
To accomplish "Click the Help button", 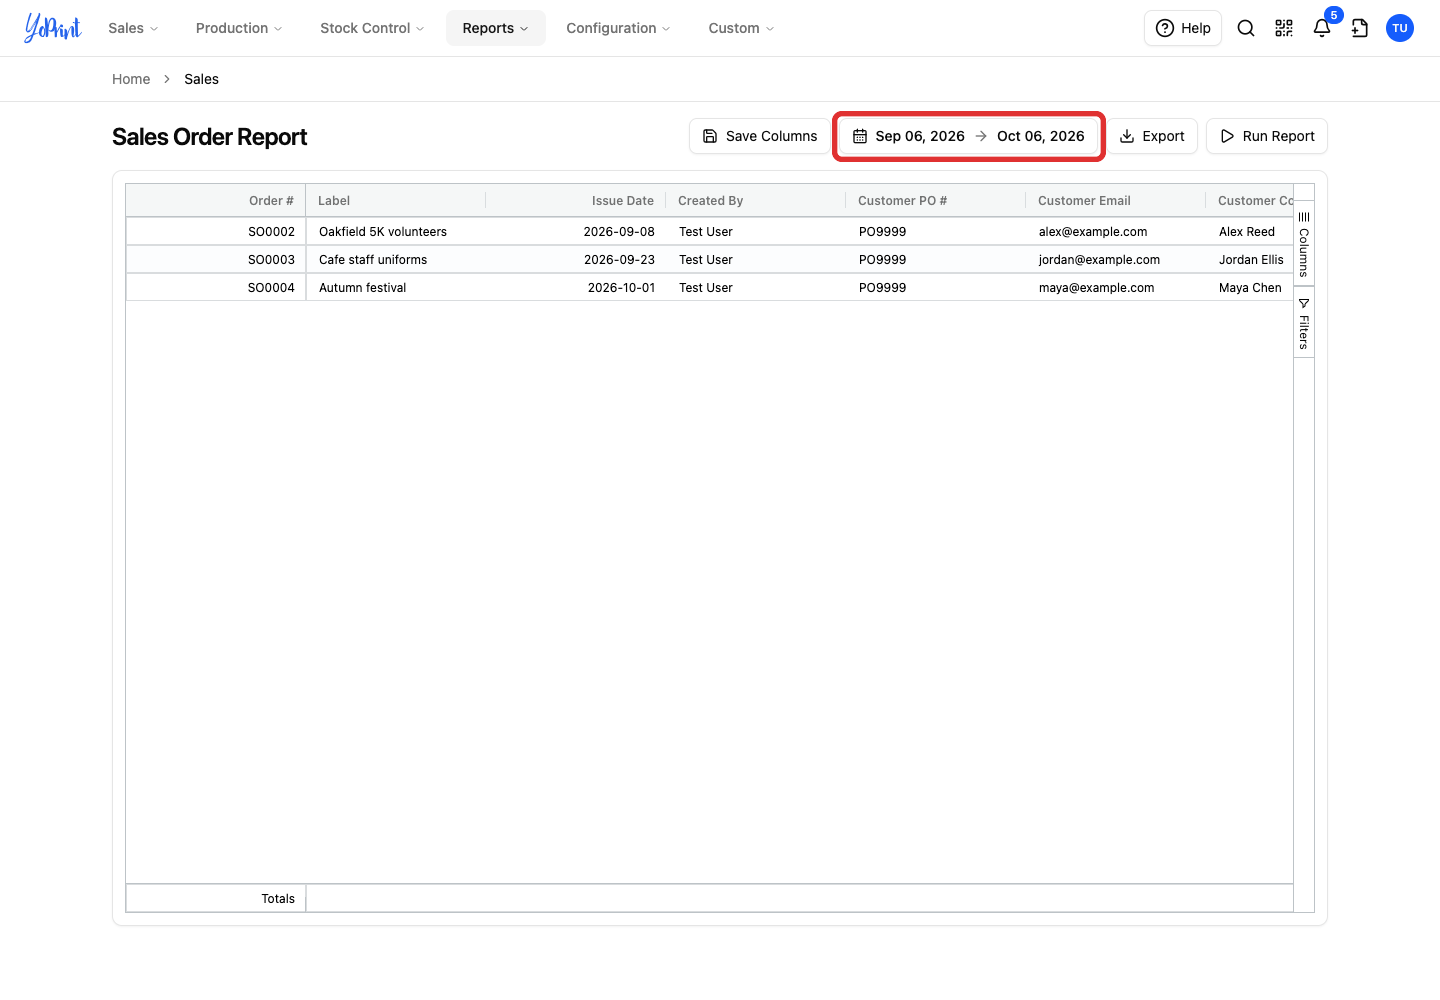I will pyautogui.click(x=1183, y=28).
